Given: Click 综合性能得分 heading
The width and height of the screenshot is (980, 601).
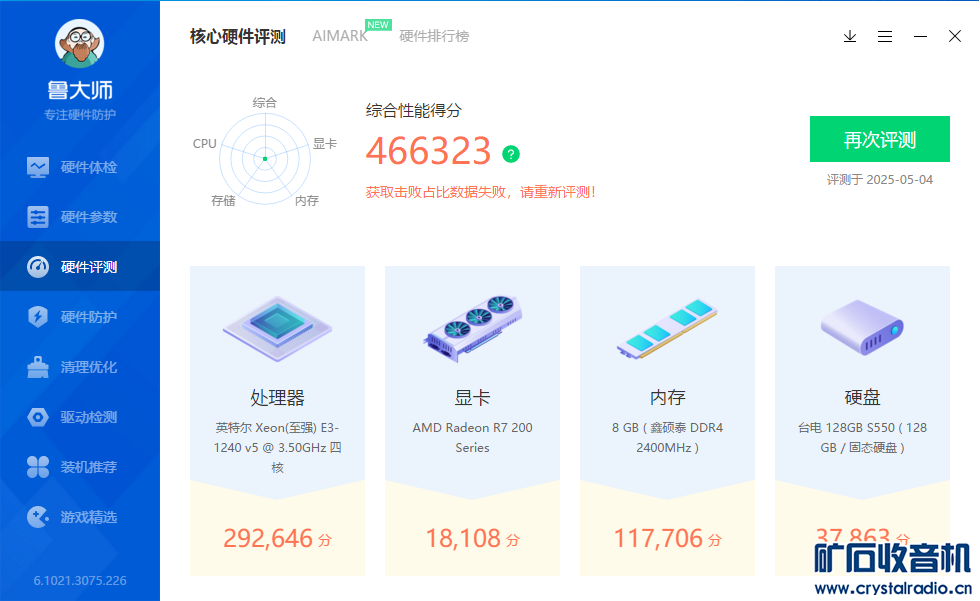Looking at the screenshot, I should 414,111.
